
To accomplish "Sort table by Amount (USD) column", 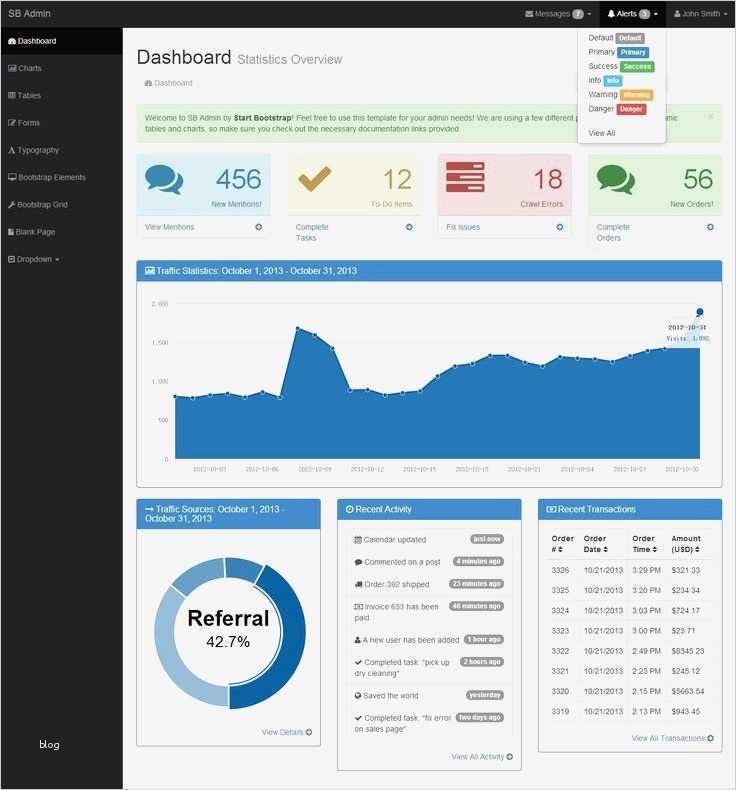I will [x=686, y=544].
